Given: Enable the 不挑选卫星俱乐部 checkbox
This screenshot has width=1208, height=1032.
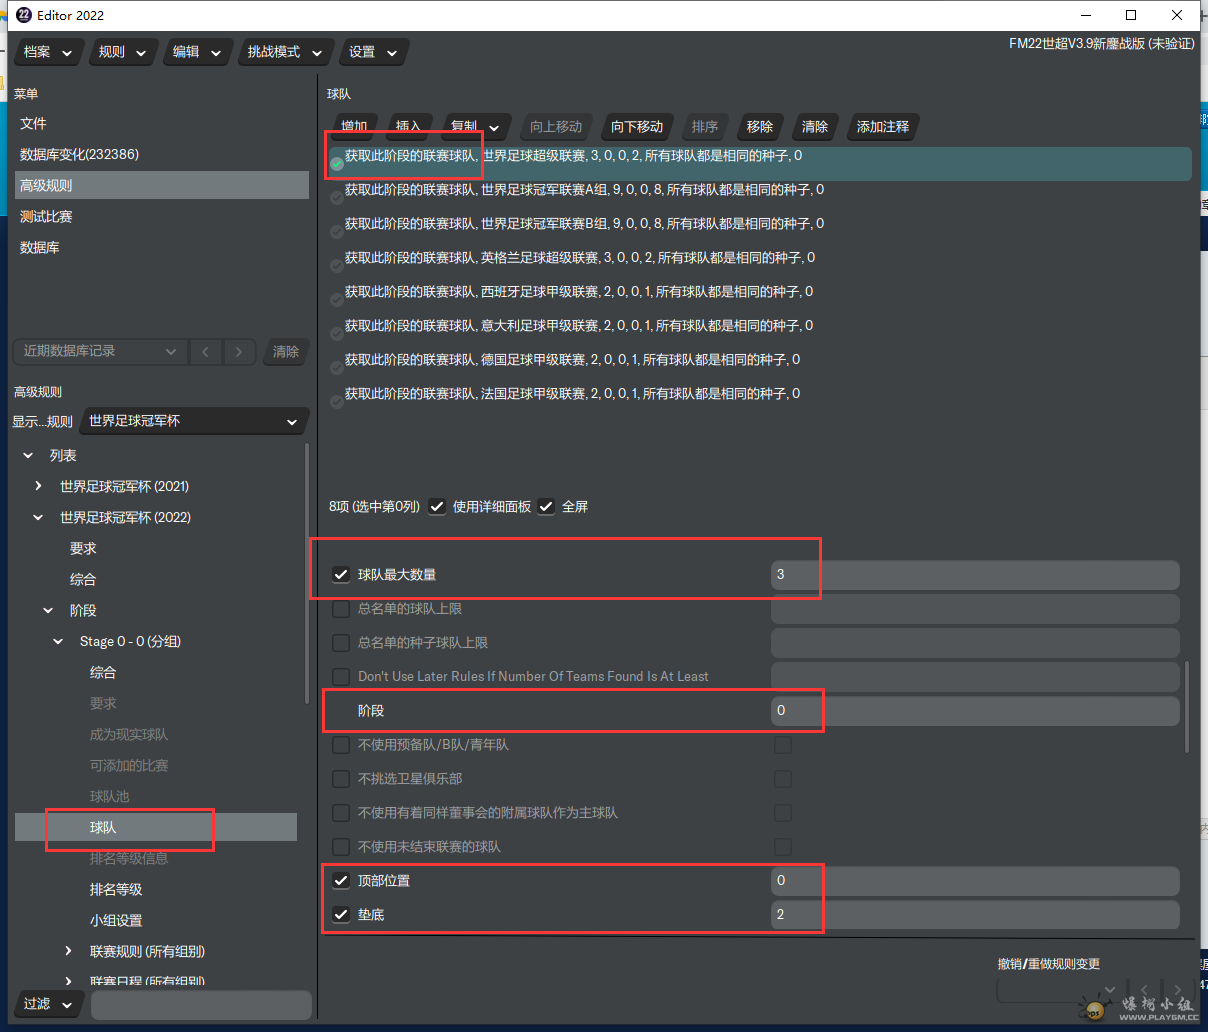Looking at the screenshot, I should (341, 779).
